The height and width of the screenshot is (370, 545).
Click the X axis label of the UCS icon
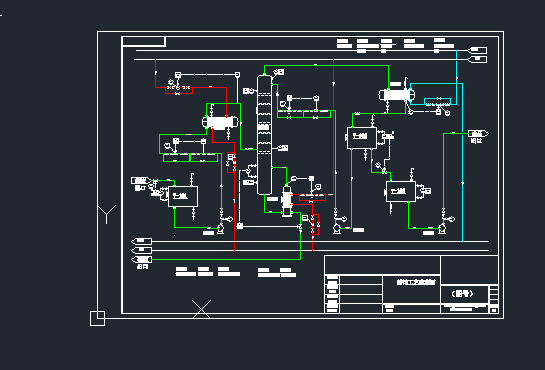click(202, 309)
